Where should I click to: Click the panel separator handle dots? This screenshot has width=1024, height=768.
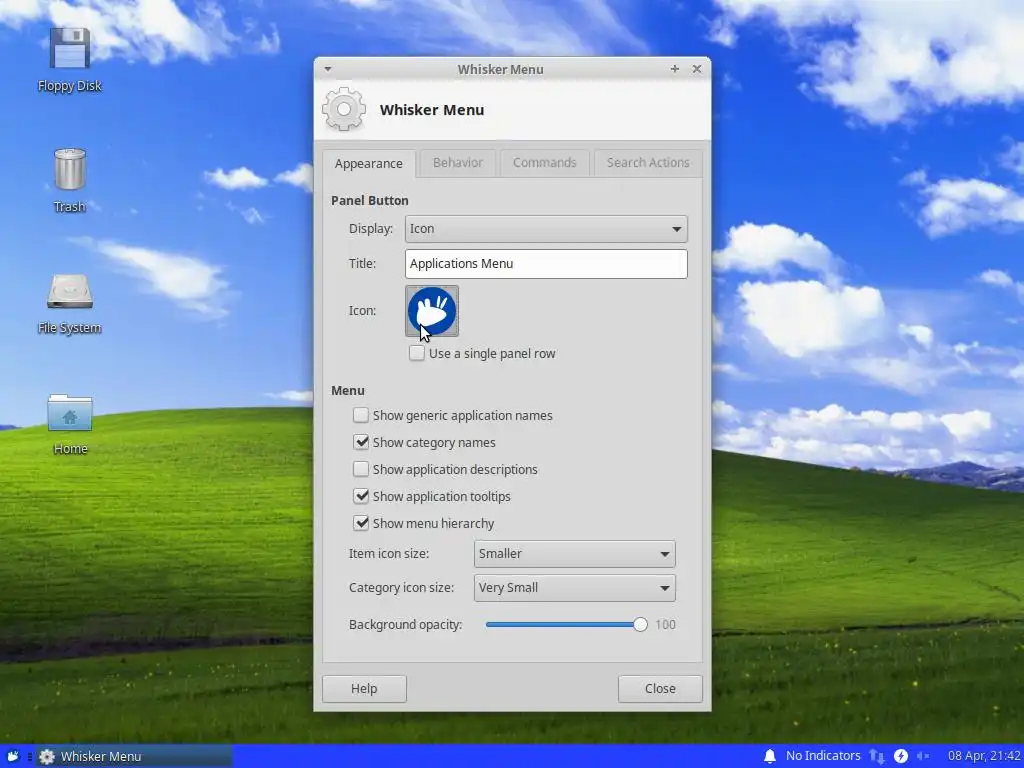coord(29,756)
